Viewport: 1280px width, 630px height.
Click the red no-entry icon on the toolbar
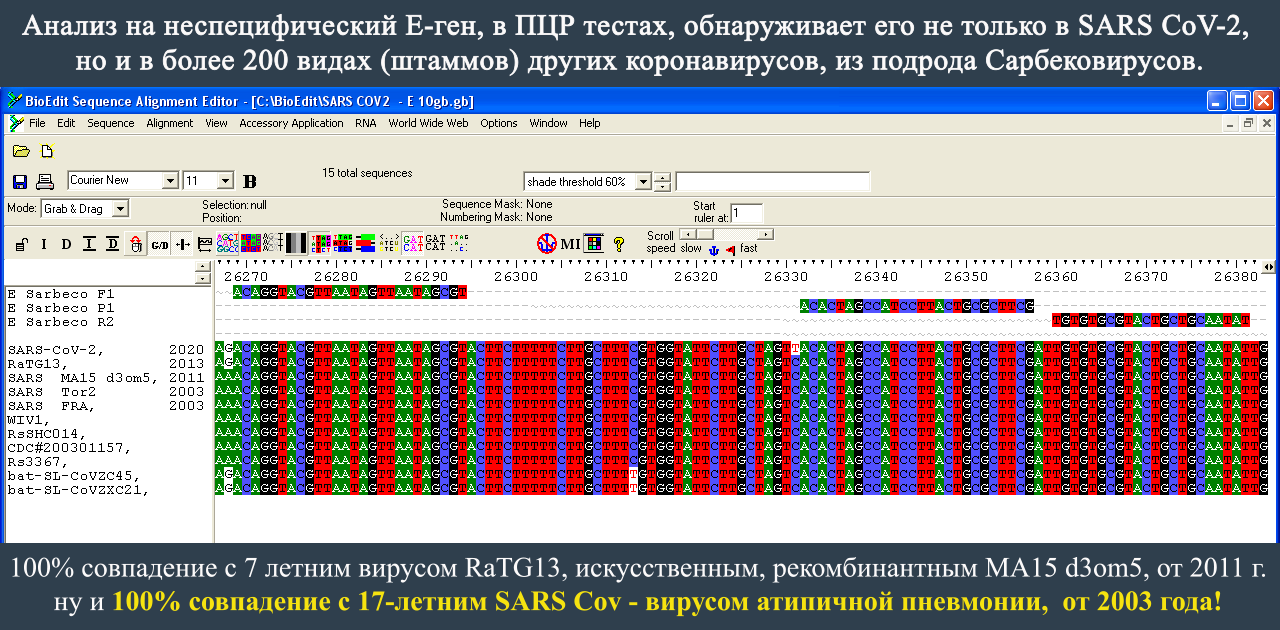(547, 243)
